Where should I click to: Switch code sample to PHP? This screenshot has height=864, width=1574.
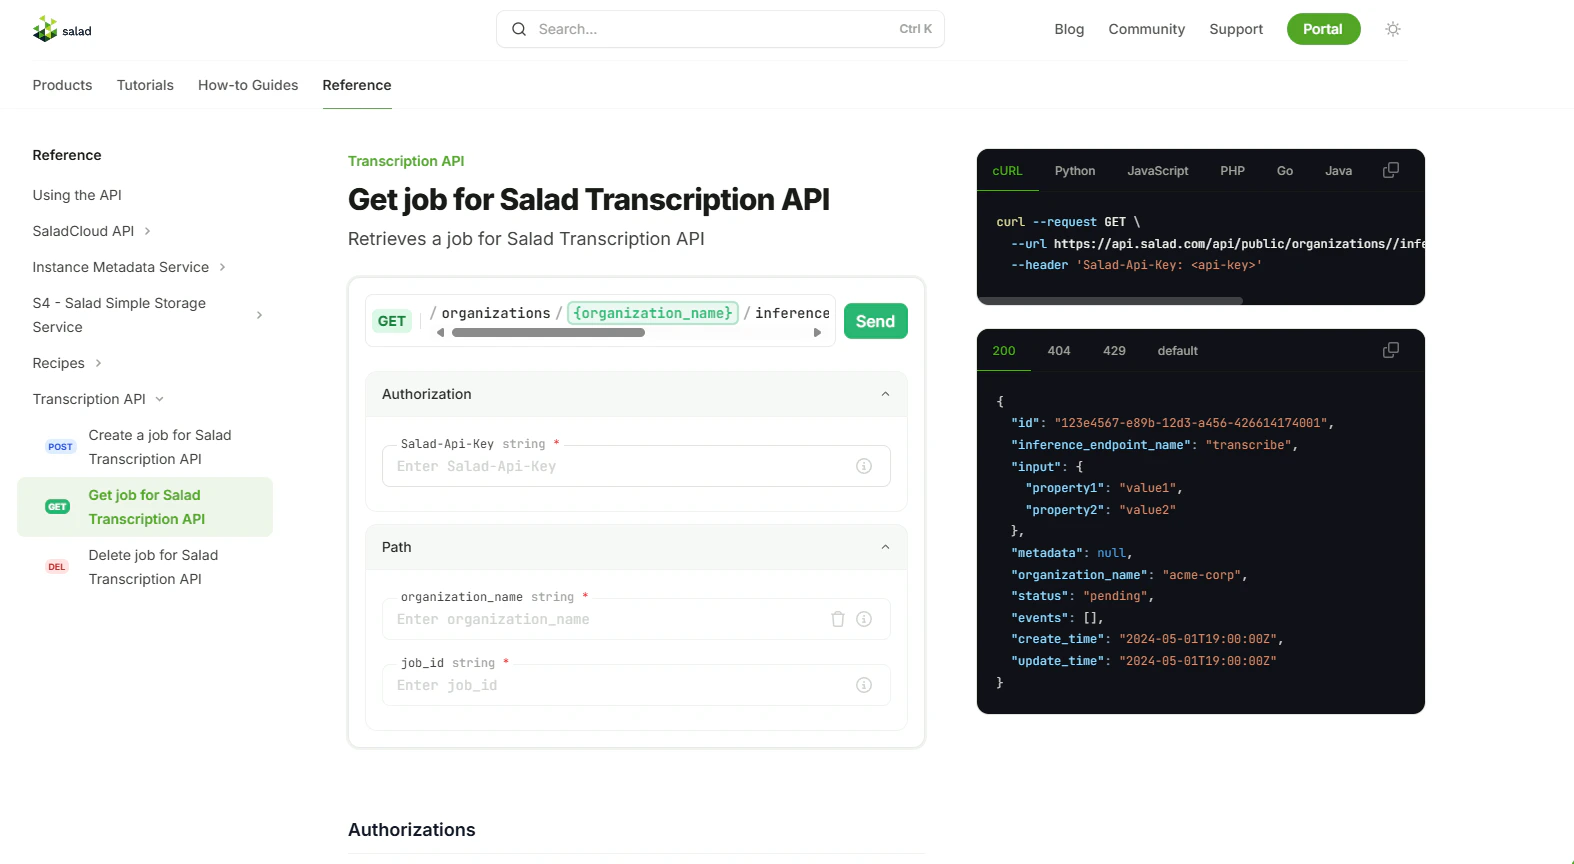(1232, 171)
